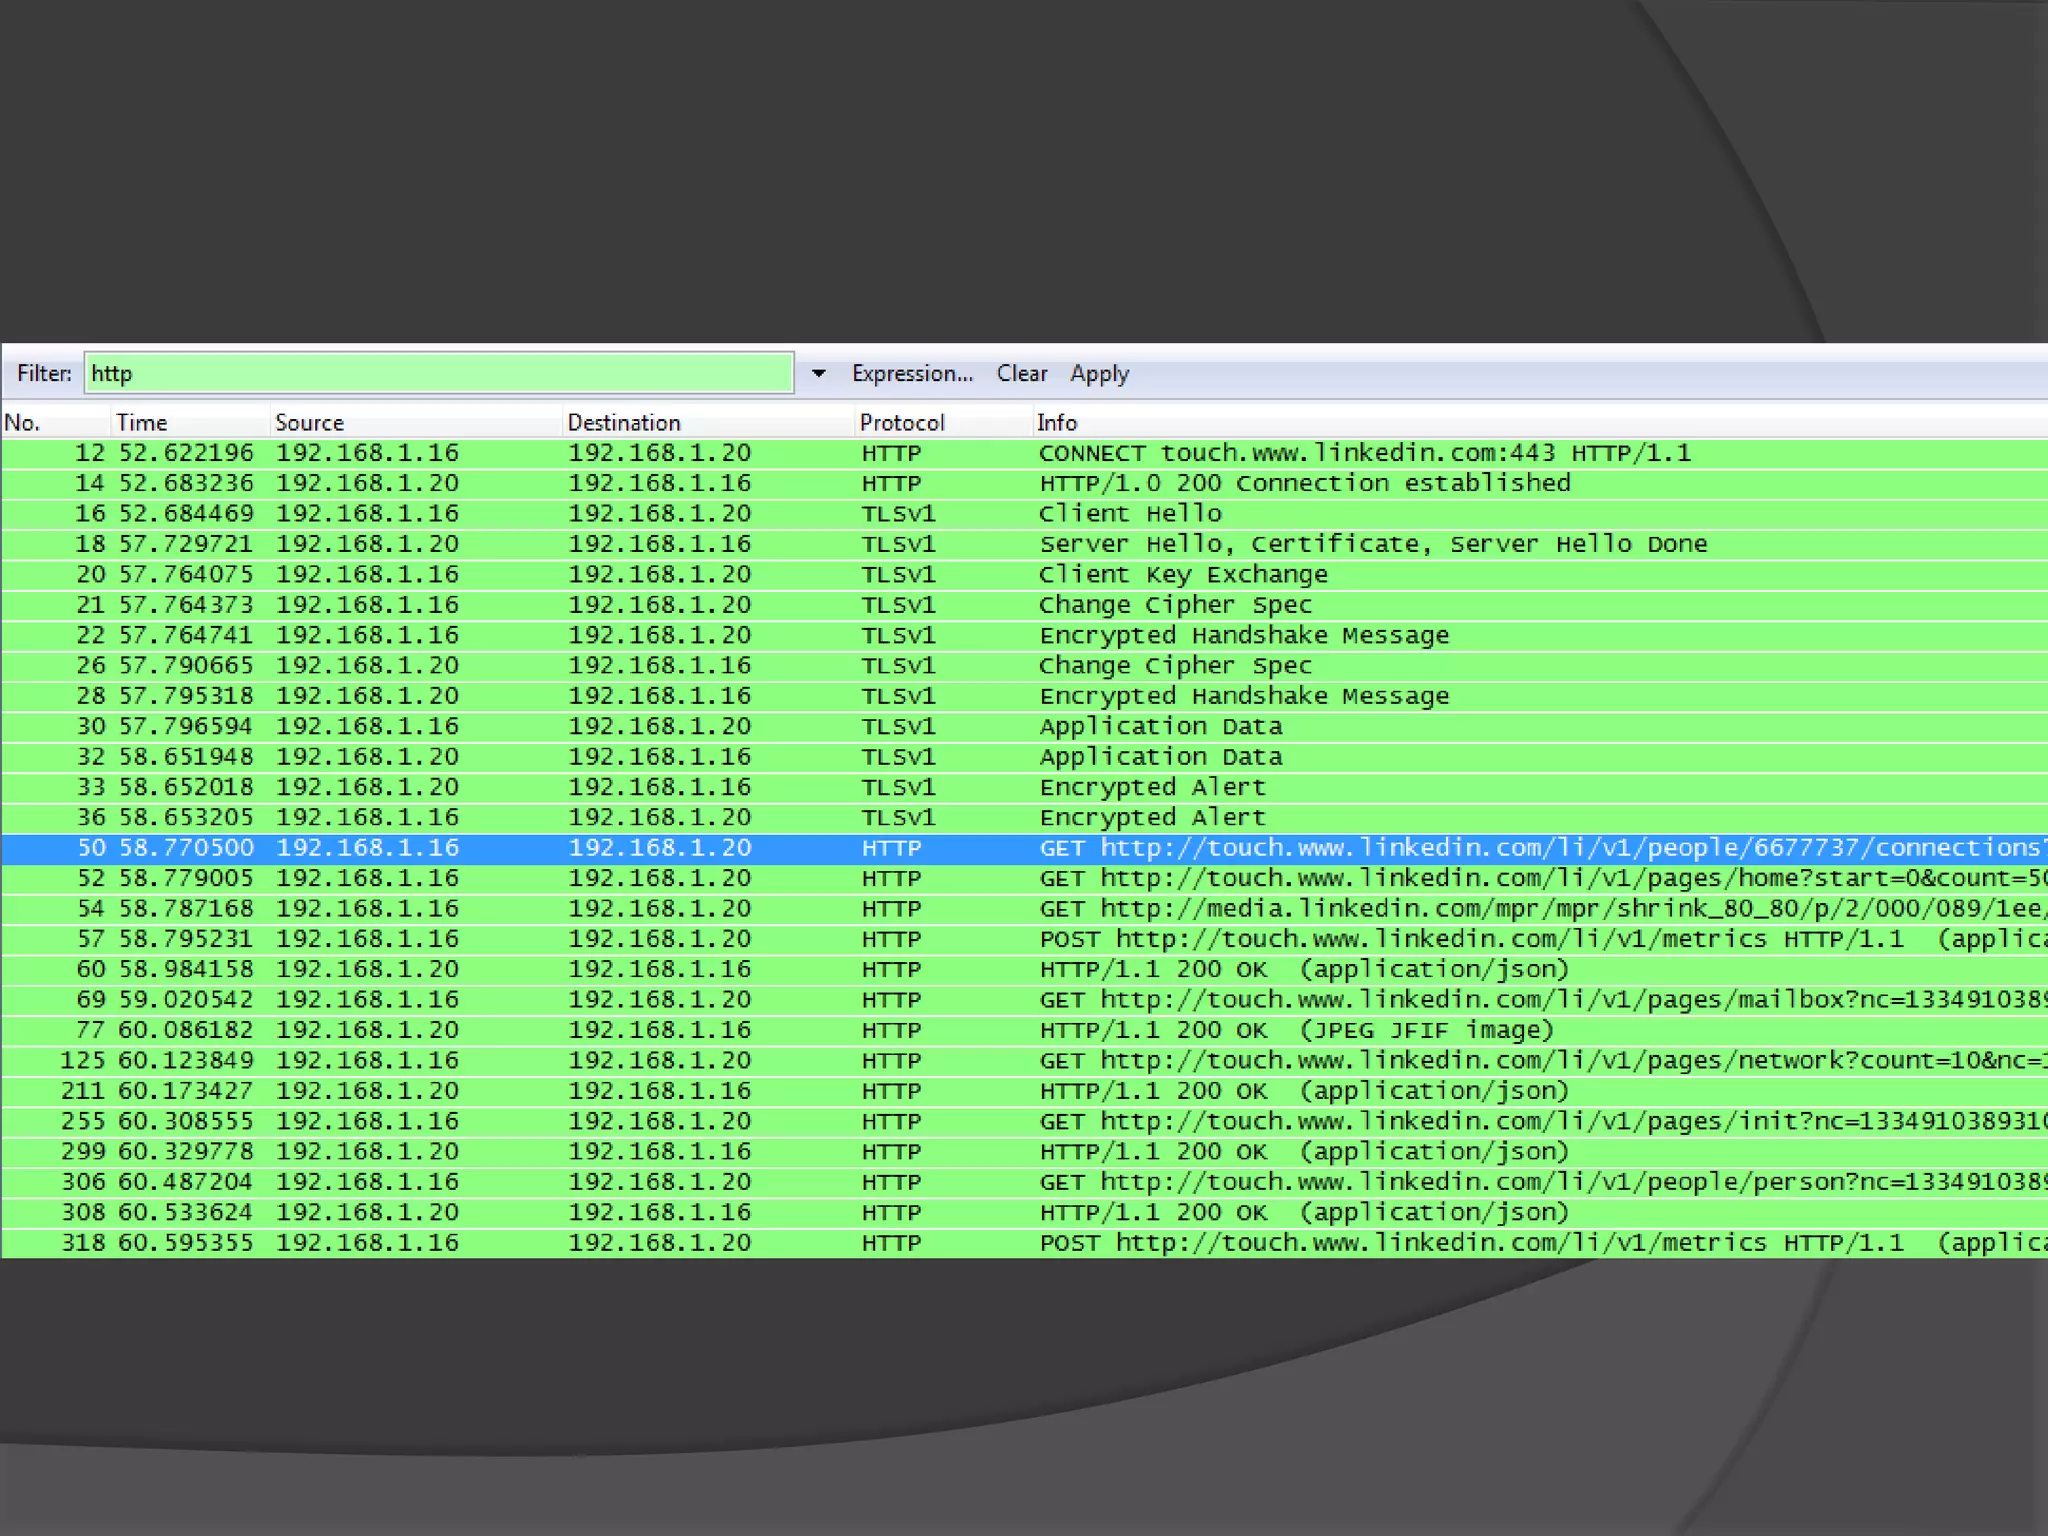Open the filter history dropdown arrow
The height and width of the screenshot is (1536, 2048).
tap(818, 374)
